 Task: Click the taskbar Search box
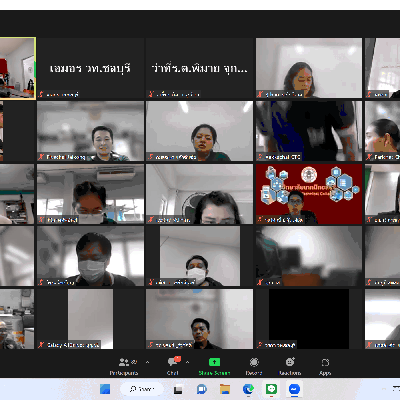coord(142,389)
